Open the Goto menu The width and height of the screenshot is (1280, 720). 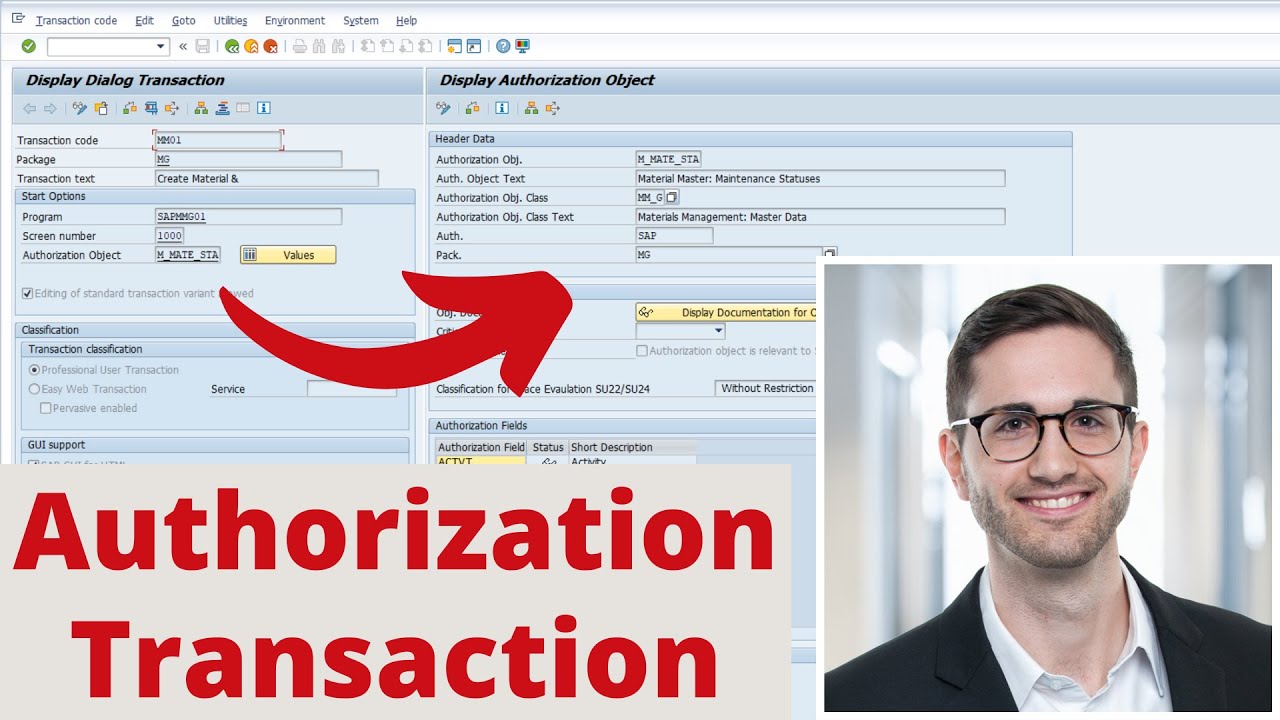tap(183, 20)
